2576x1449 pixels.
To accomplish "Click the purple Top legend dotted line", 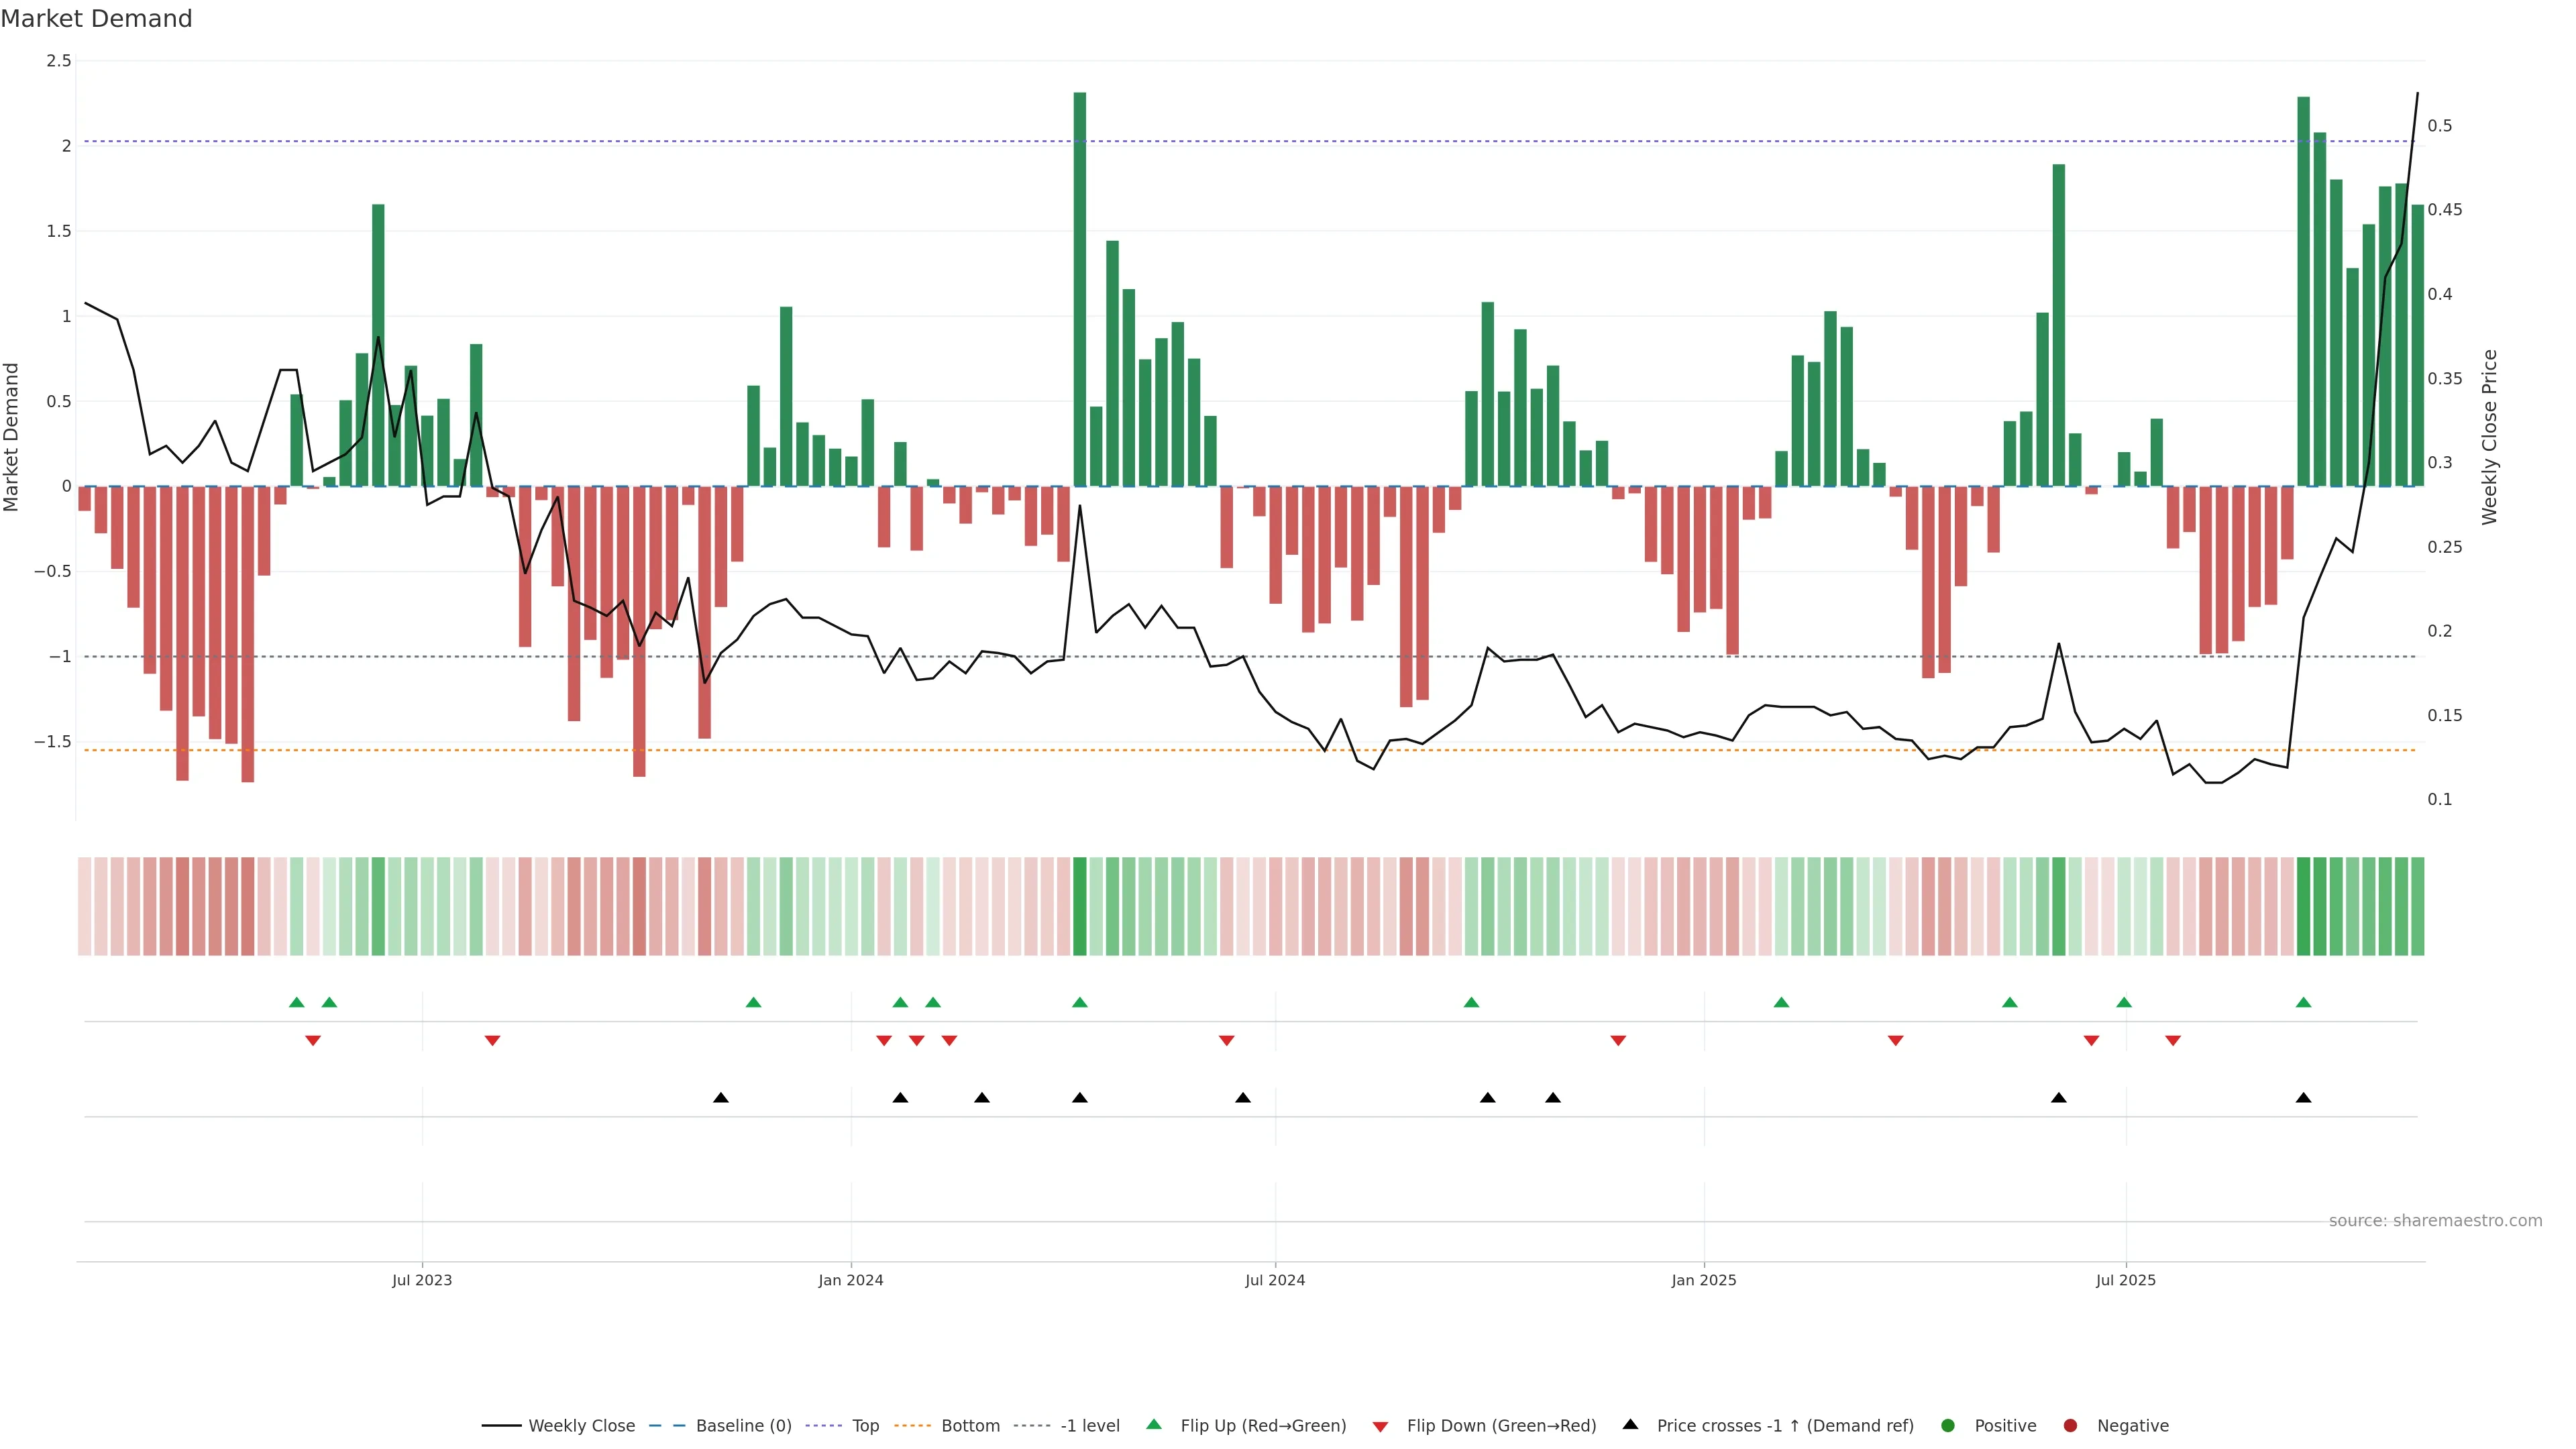I will click(823, 1425).
